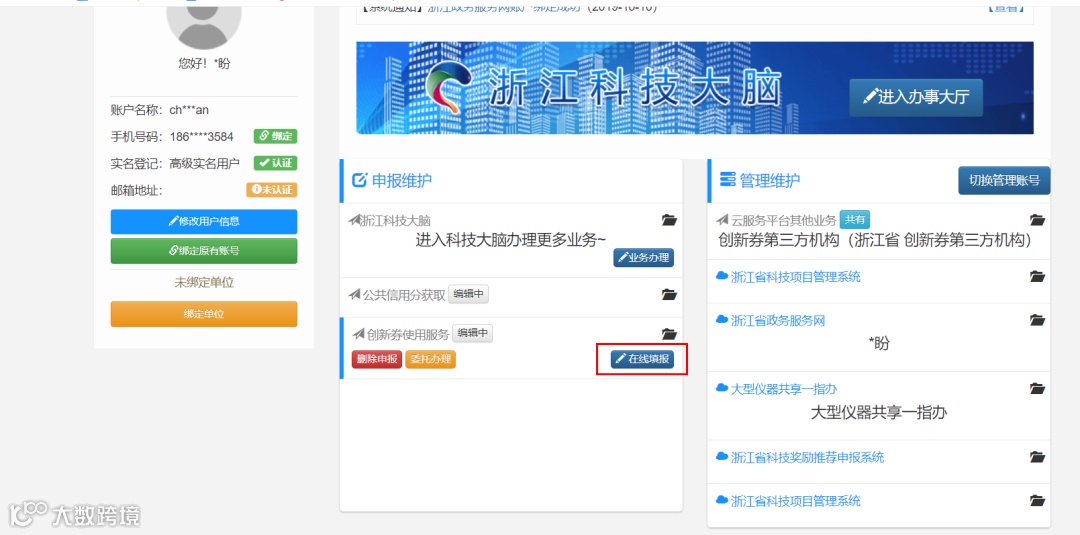Open folder icon beside 浙江省科技奖励推荐申报系统
This screenshot has height=535, width=1080.
[1037, 457]
